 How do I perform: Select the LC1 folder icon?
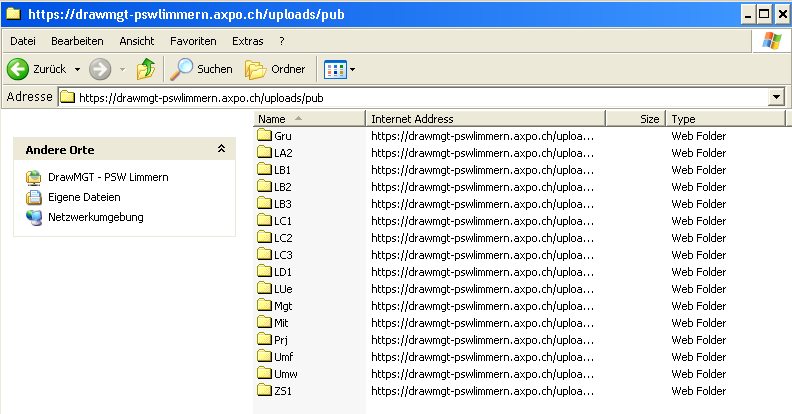tap(264, 220)
